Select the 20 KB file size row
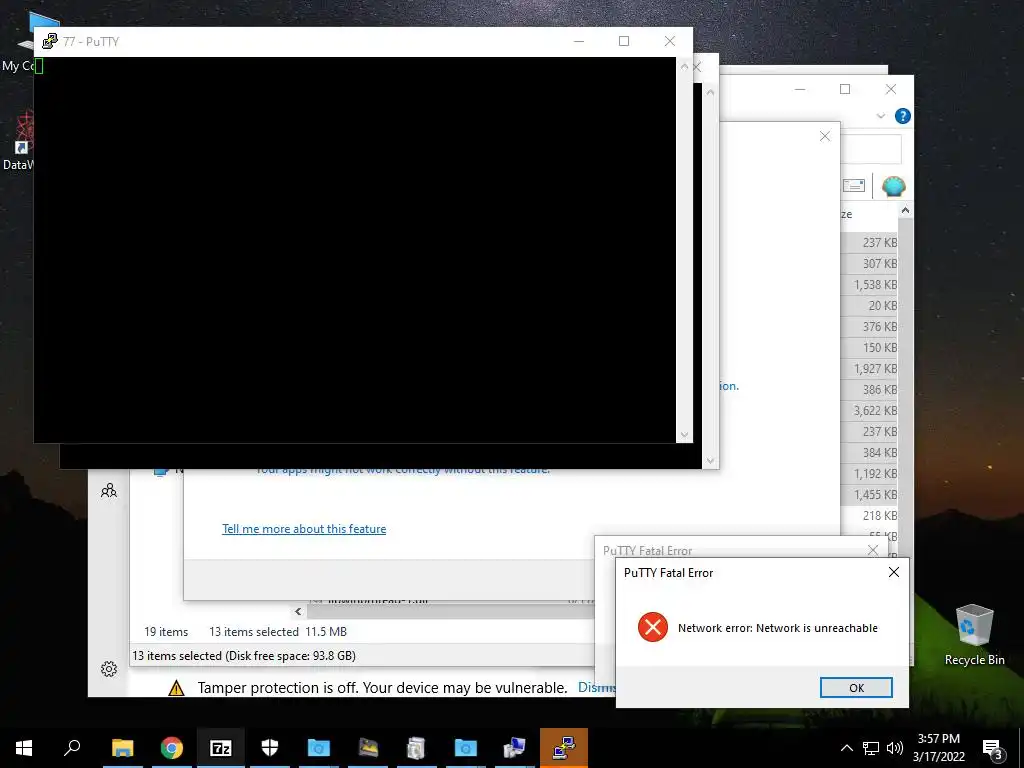This screenshot has height=768, width=1024. 869,305
